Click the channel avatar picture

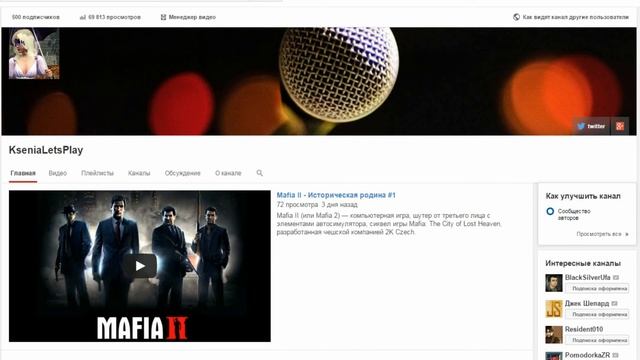pos(34,53)
